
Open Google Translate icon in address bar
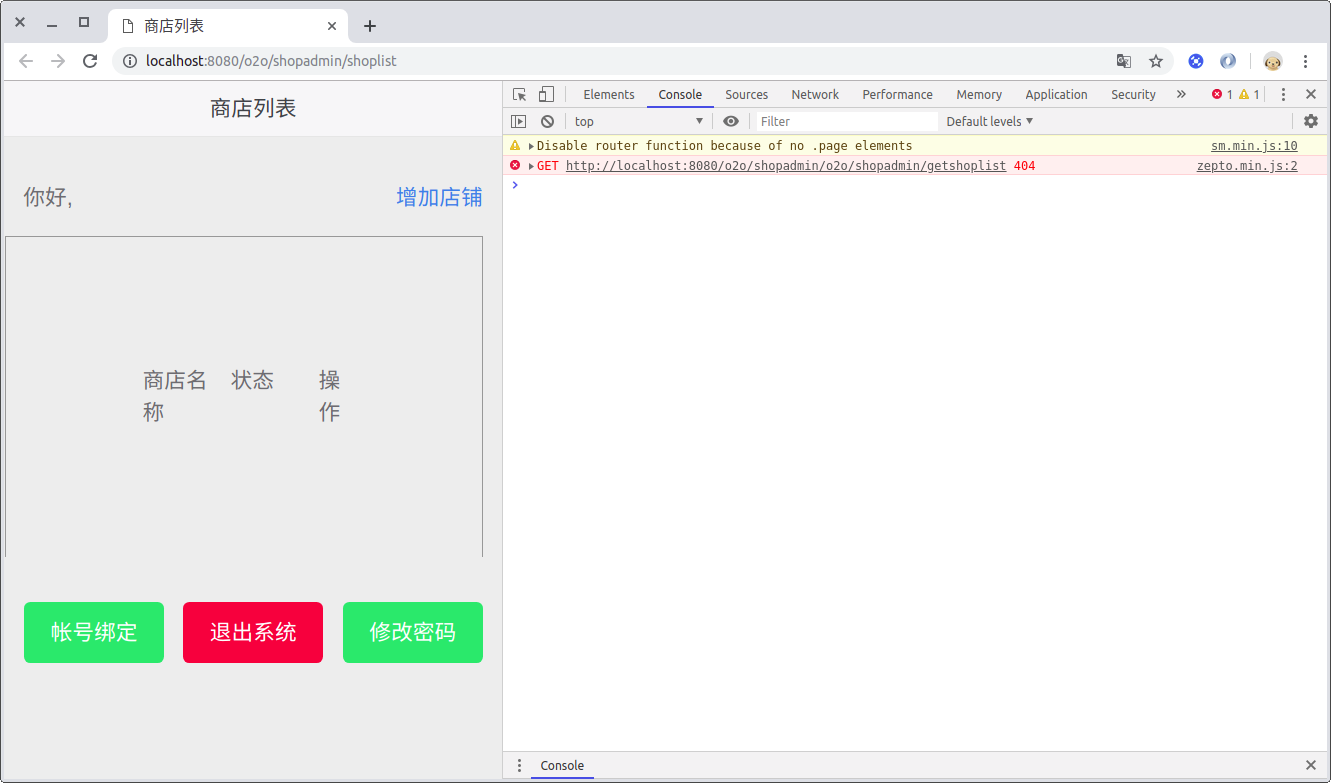coord(1124,61)
